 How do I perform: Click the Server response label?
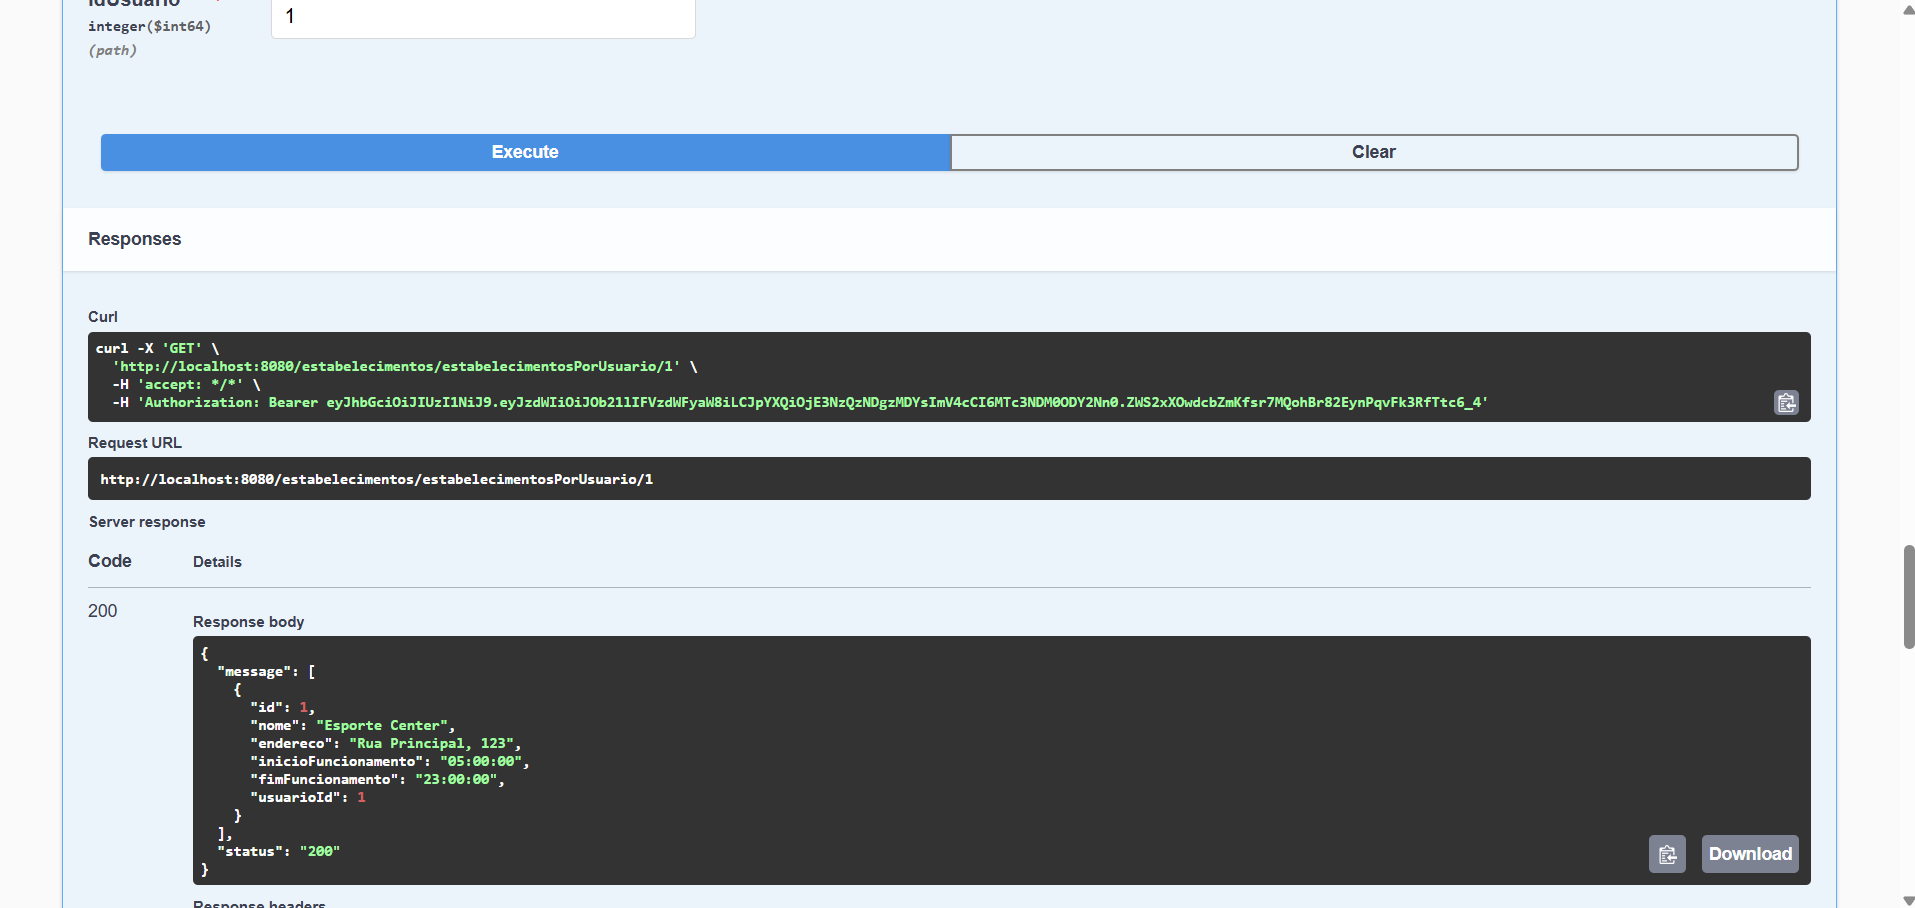pyautogui.click(x=147, y=521)
